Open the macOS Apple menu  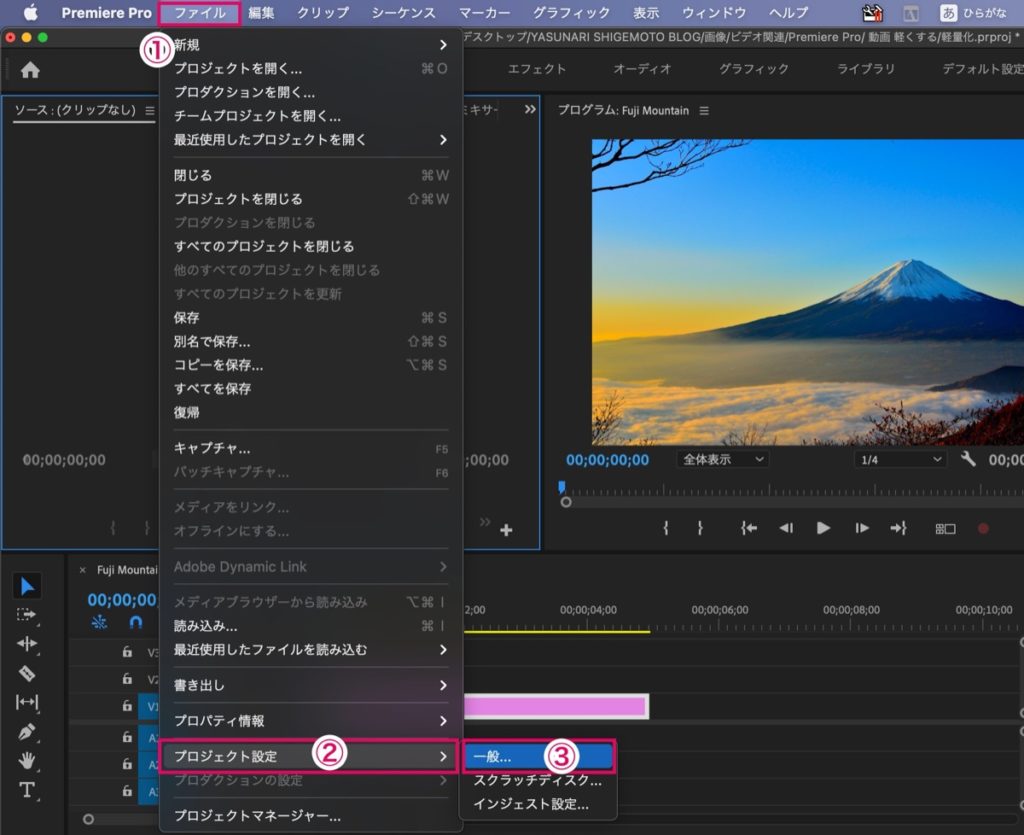pos(30,12)
